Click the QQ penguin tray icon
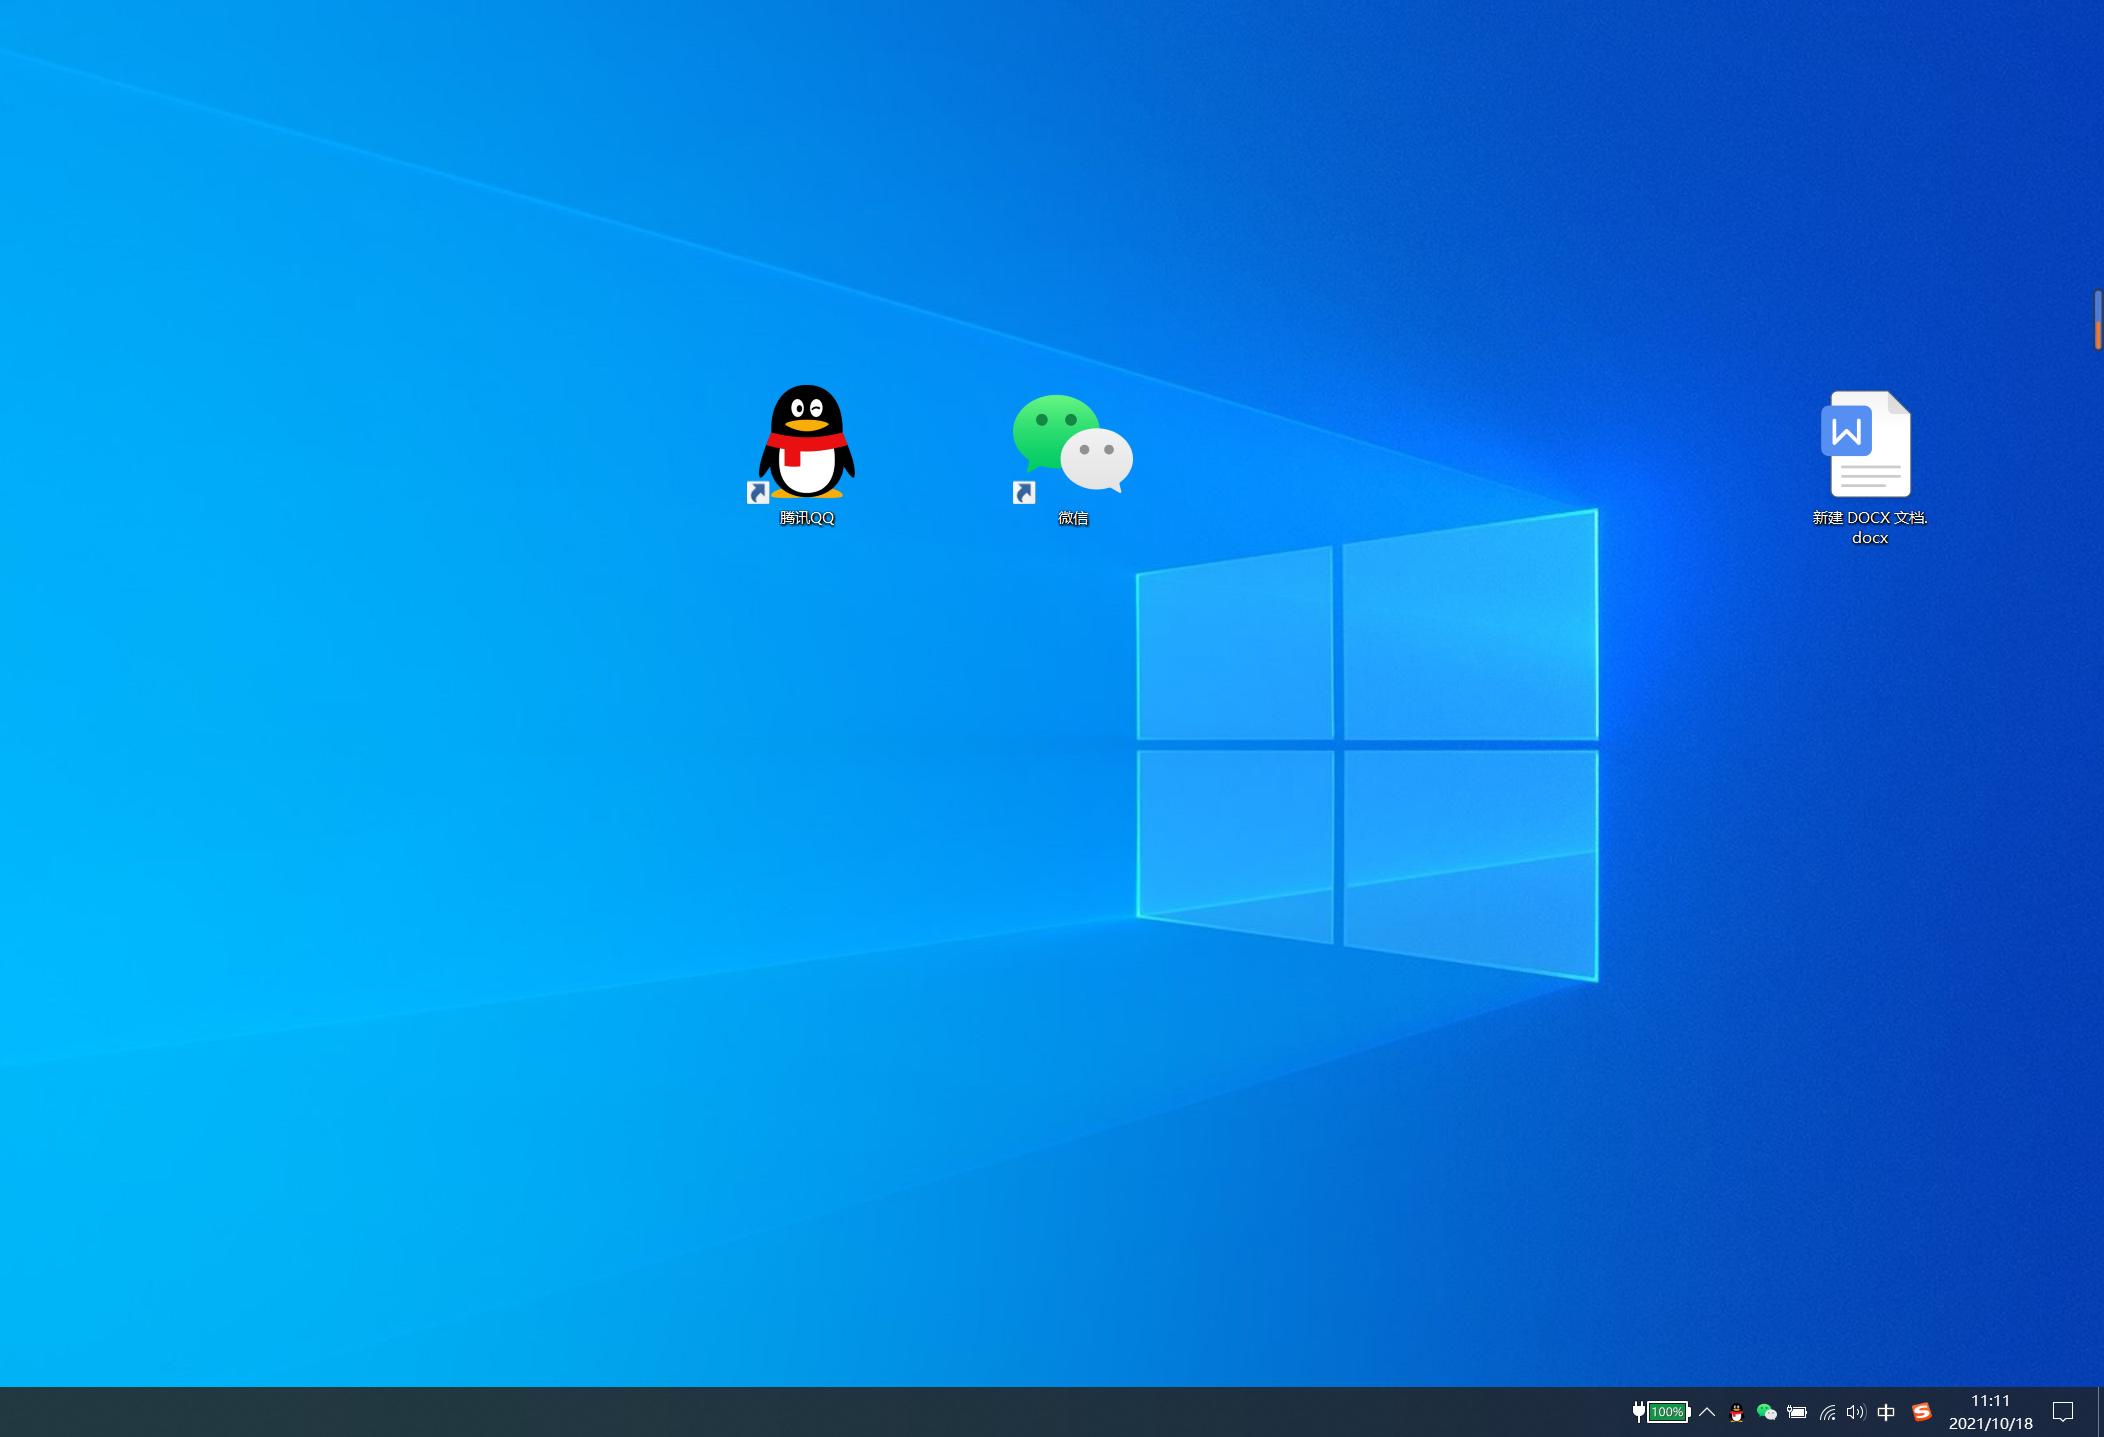The width and height of the screenshot is (2104, 1437). (x=1736, y=1412)
